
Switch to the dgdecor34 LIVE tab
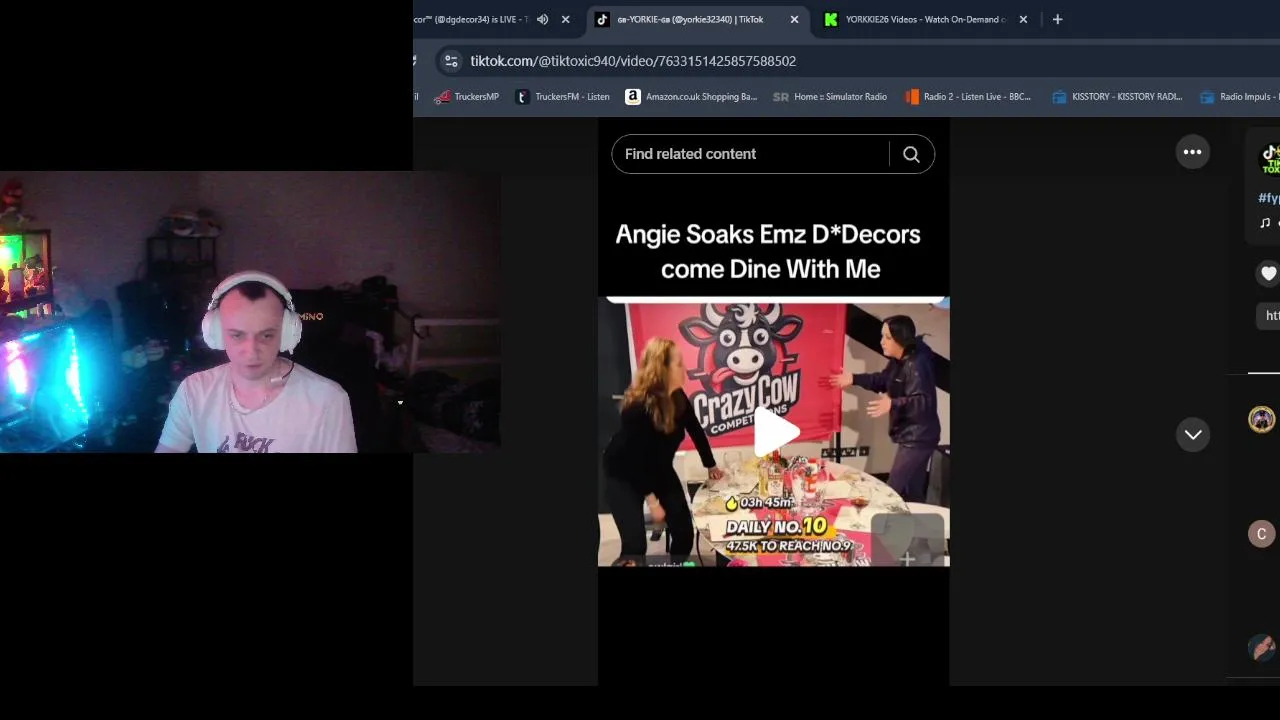pos(472,19)
